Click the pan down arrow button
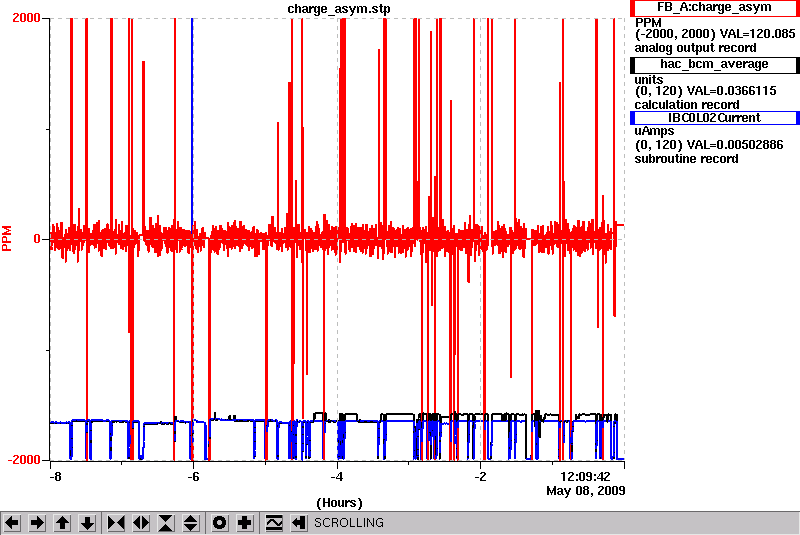Screen dimensions: 800x535 click(88, 523)
